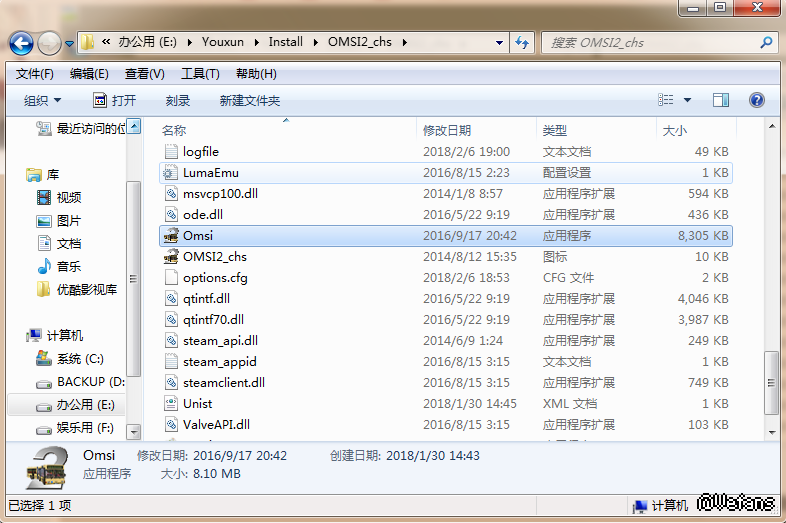Open the recent pages dropdown arrow
This screenshot has height=523, width=786.
coord(70,44)
